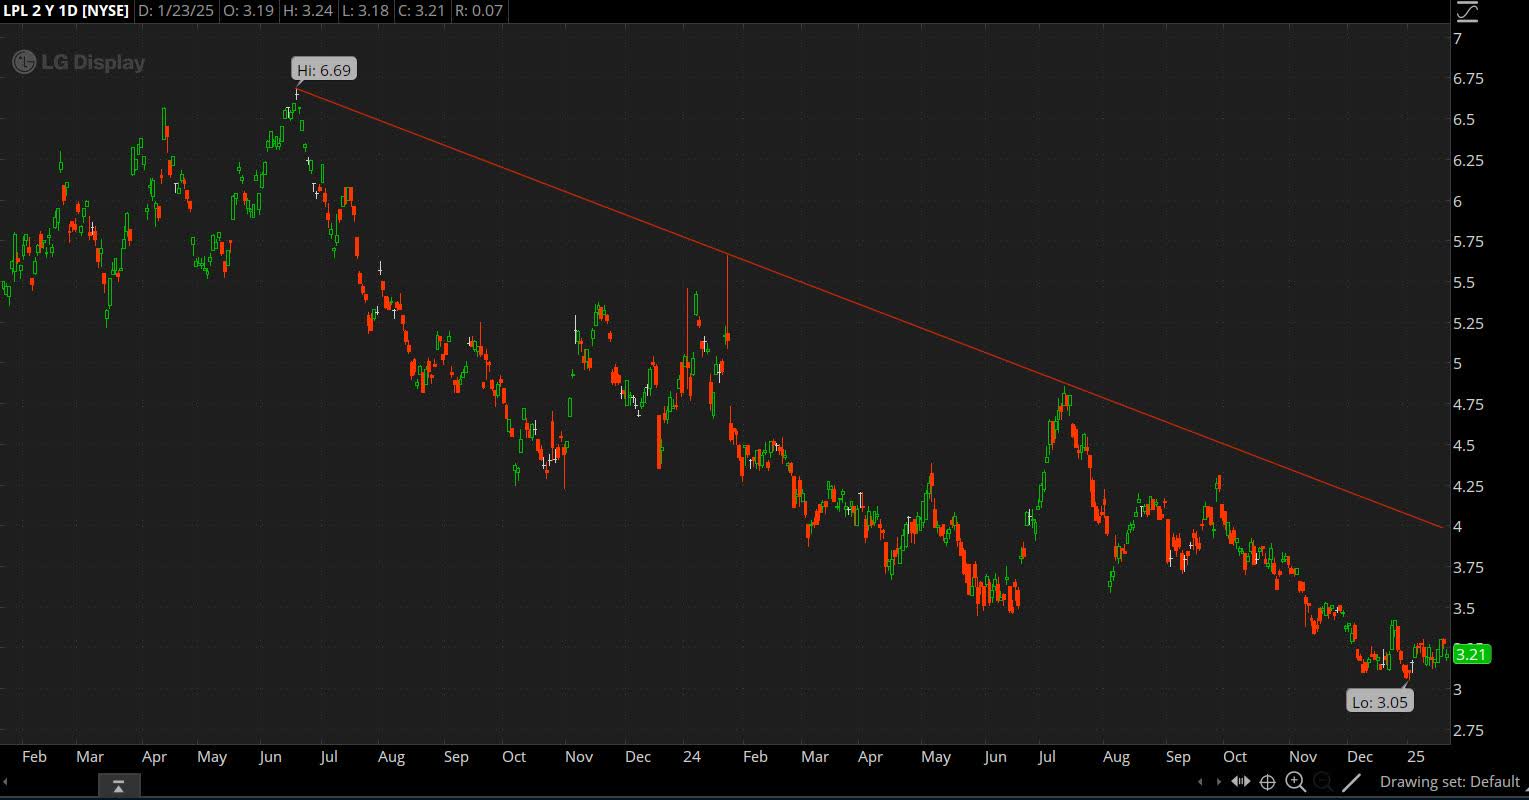Open the price axis scale settings icon

point(1467,12)
